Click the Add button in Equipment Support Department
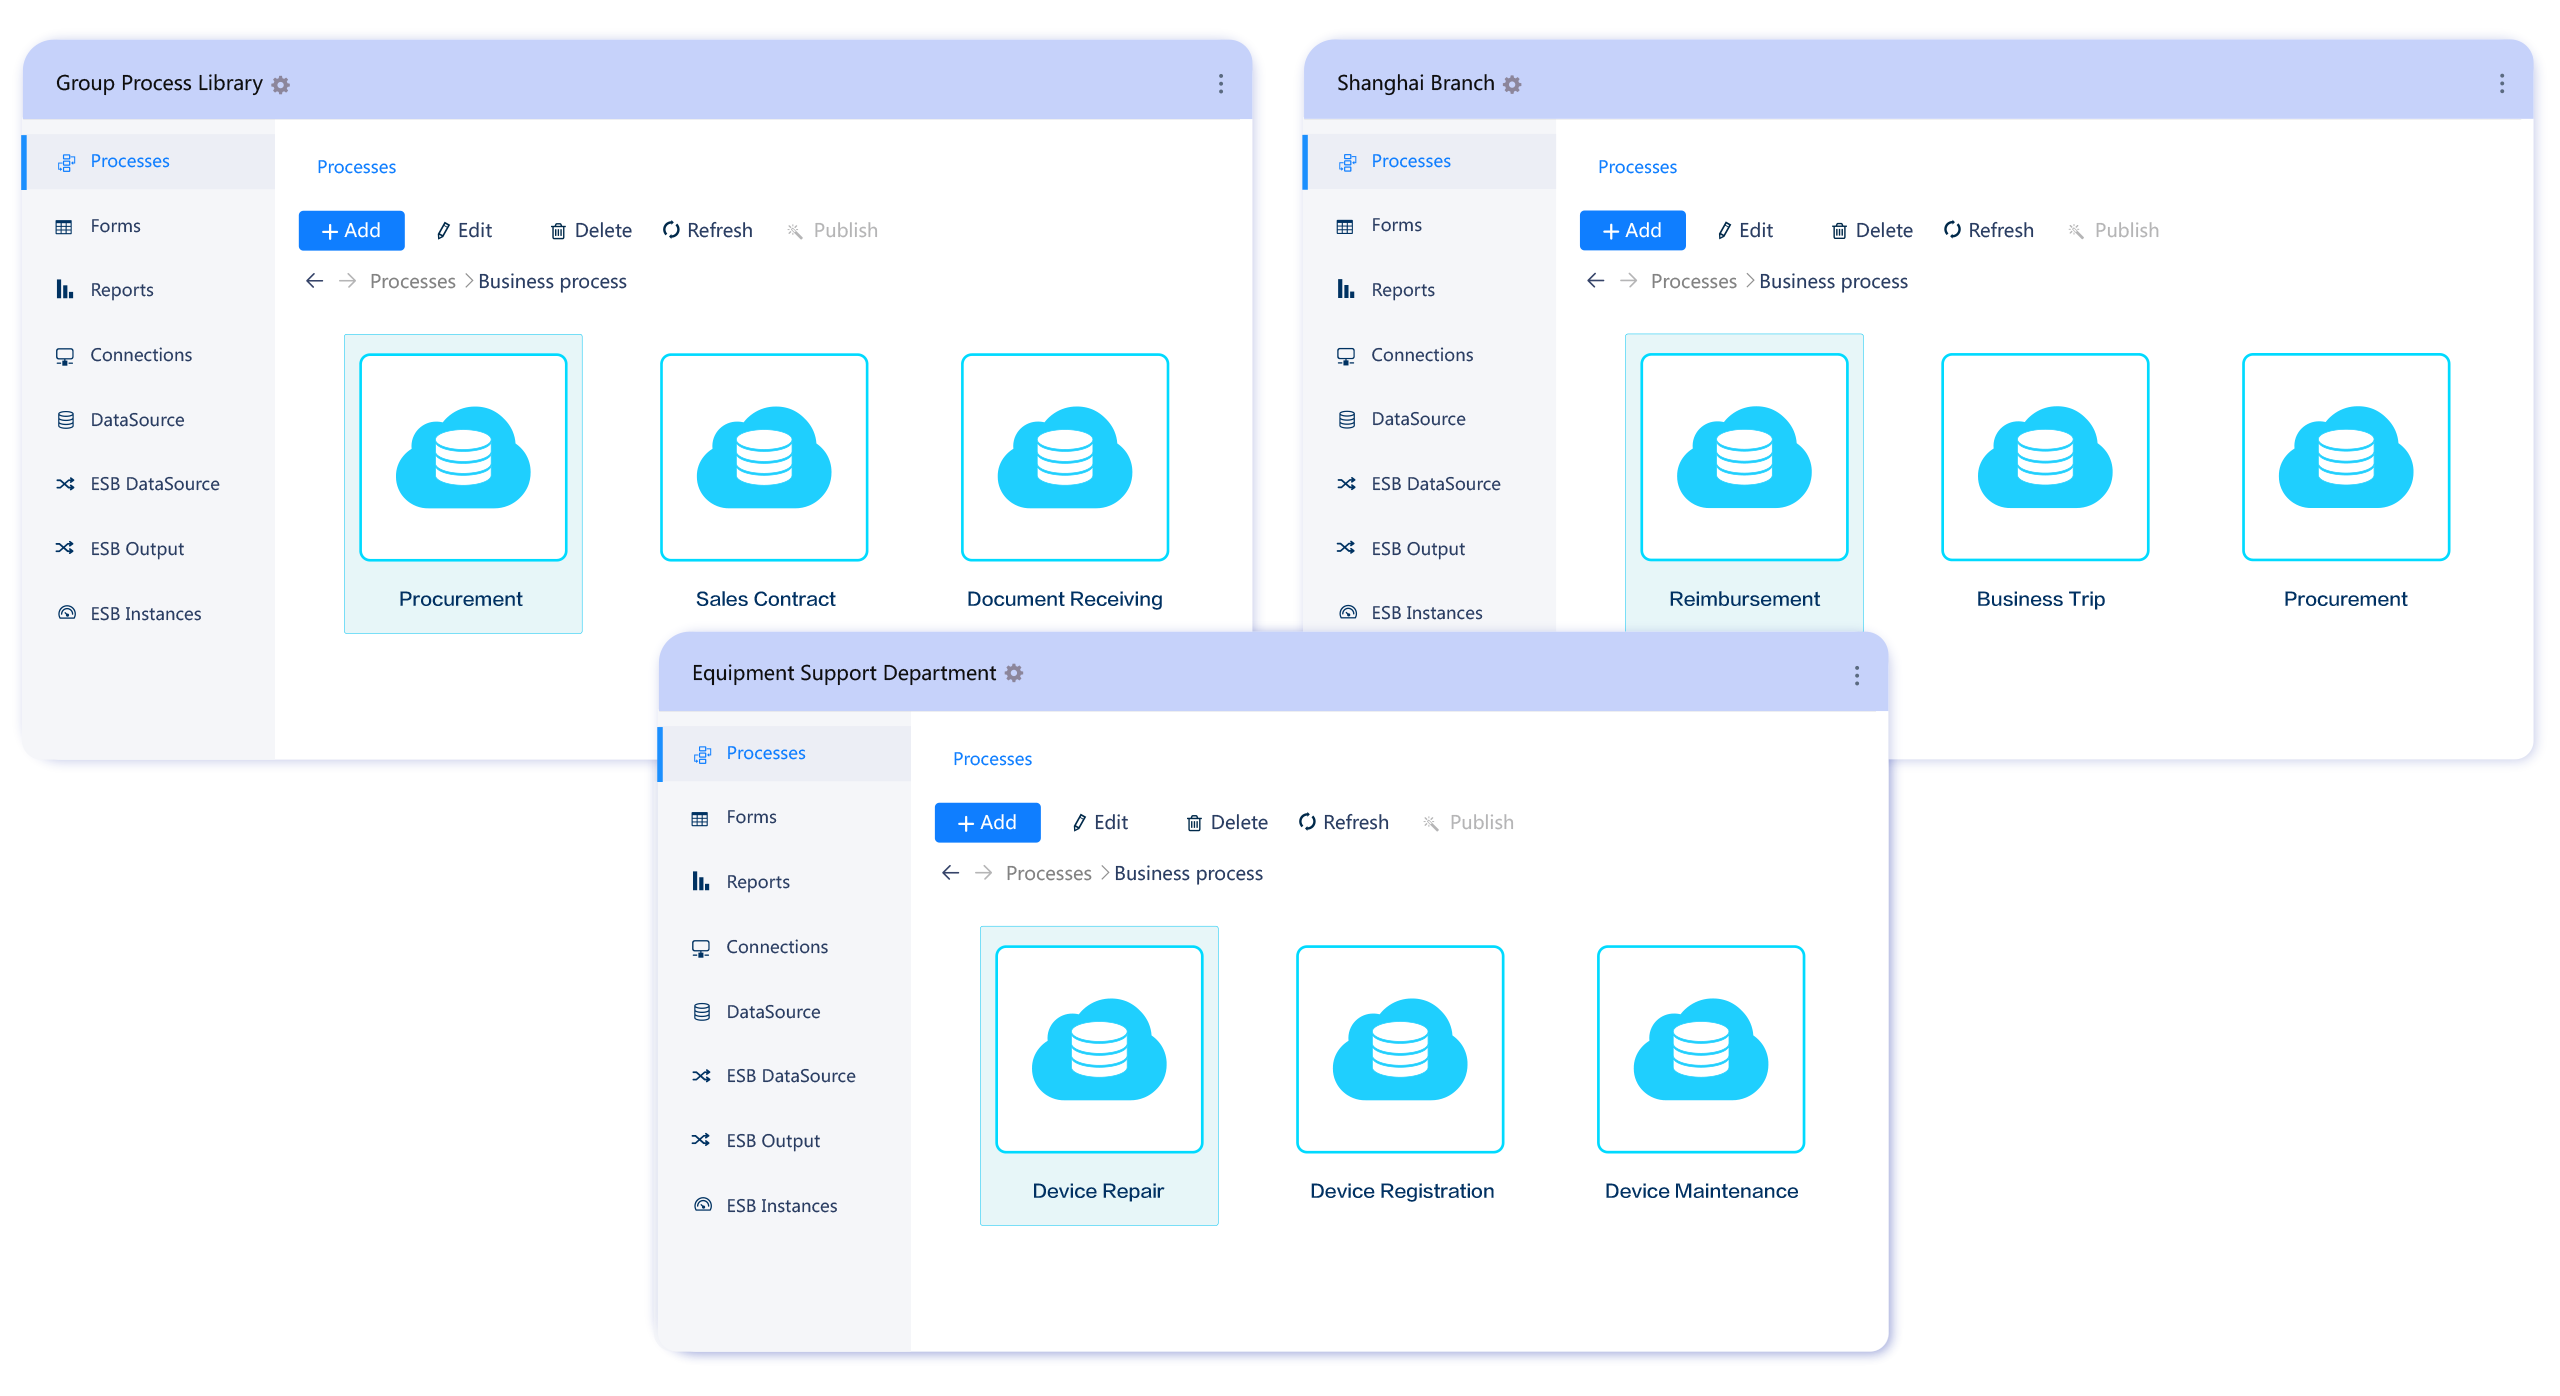The height and width of the screenshot is (1396, 2560). pos(987,822)
